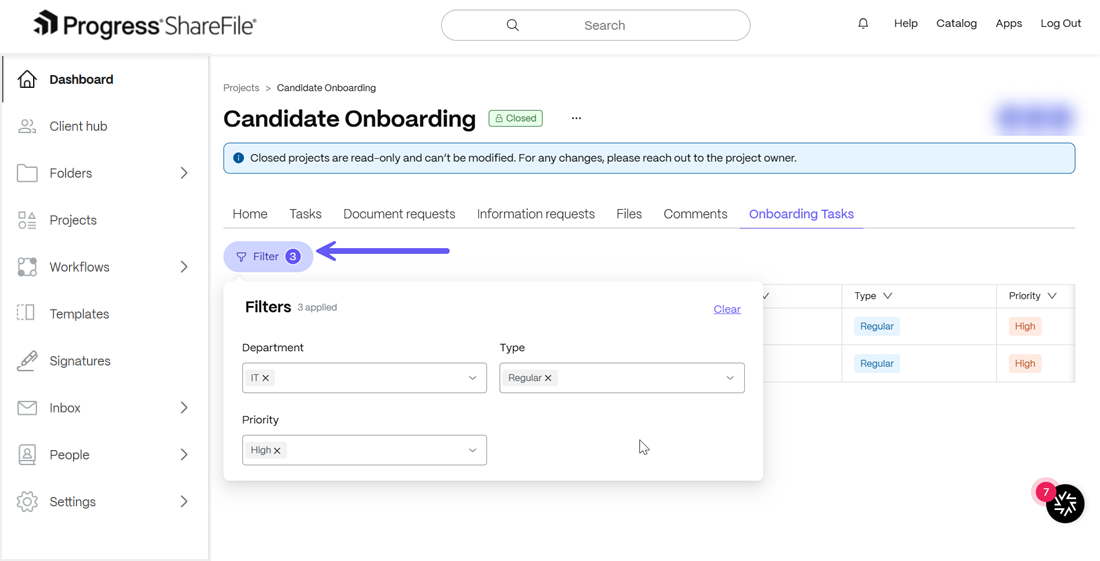Open the floating help widget icon
Viewport: 1100px width, 561px height.
pyautogui.click(x=1065, y=503)
